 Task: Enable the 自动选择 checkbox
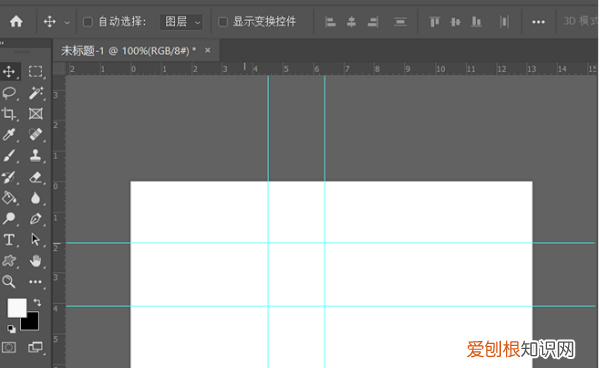coord(88,22)
